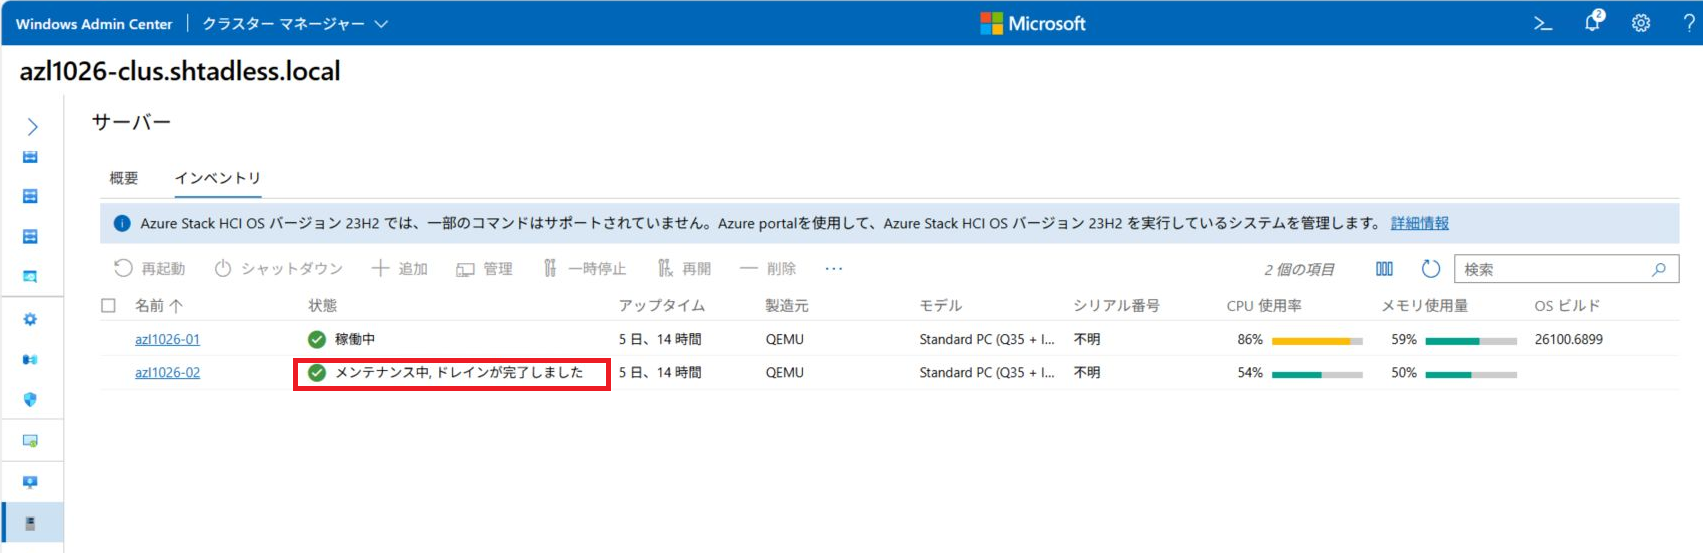Viewport: 1703px width, 553px height.
Task: Click the info icon in blue banner
Action: (122, 223)
